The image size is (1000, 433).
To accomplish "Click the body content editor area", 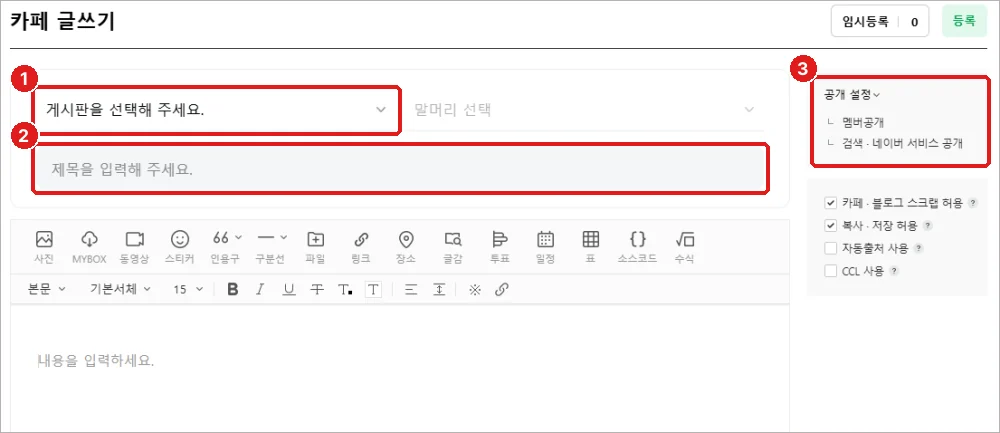I will pyautogui.click(x=400, y=368).
